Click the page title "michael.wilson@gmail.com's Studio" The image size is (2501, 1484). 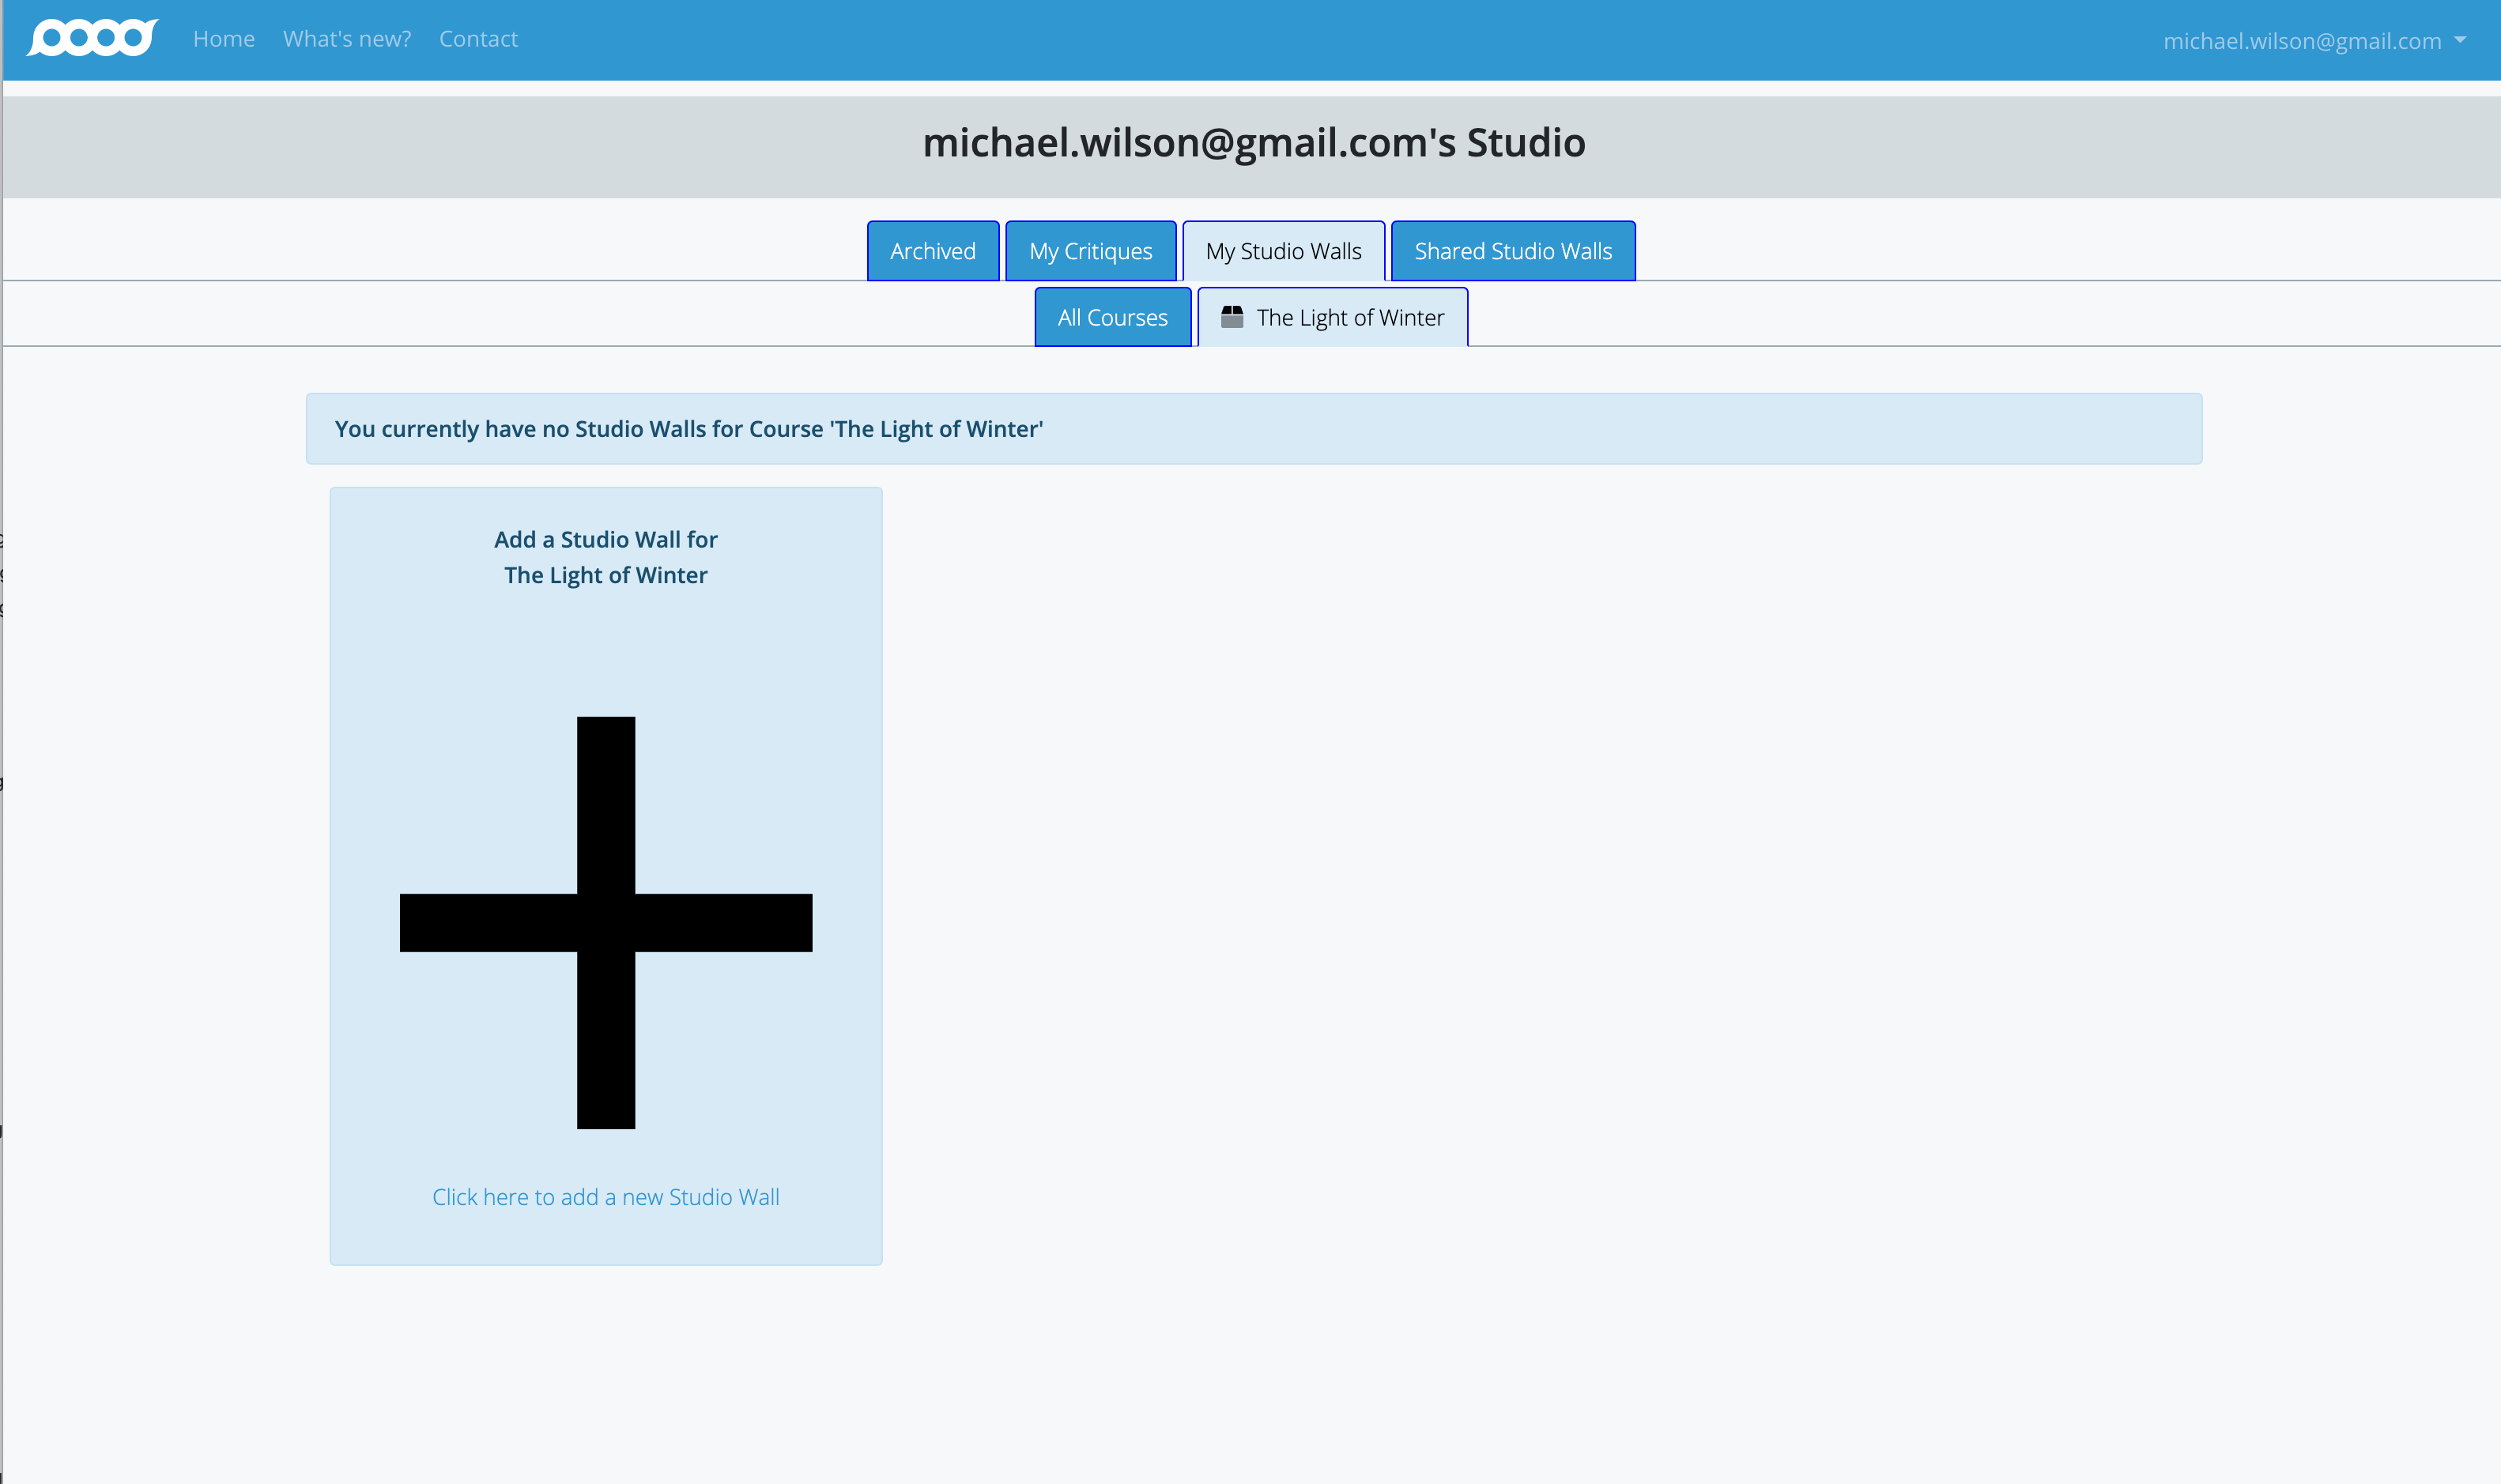[1253, 143]
